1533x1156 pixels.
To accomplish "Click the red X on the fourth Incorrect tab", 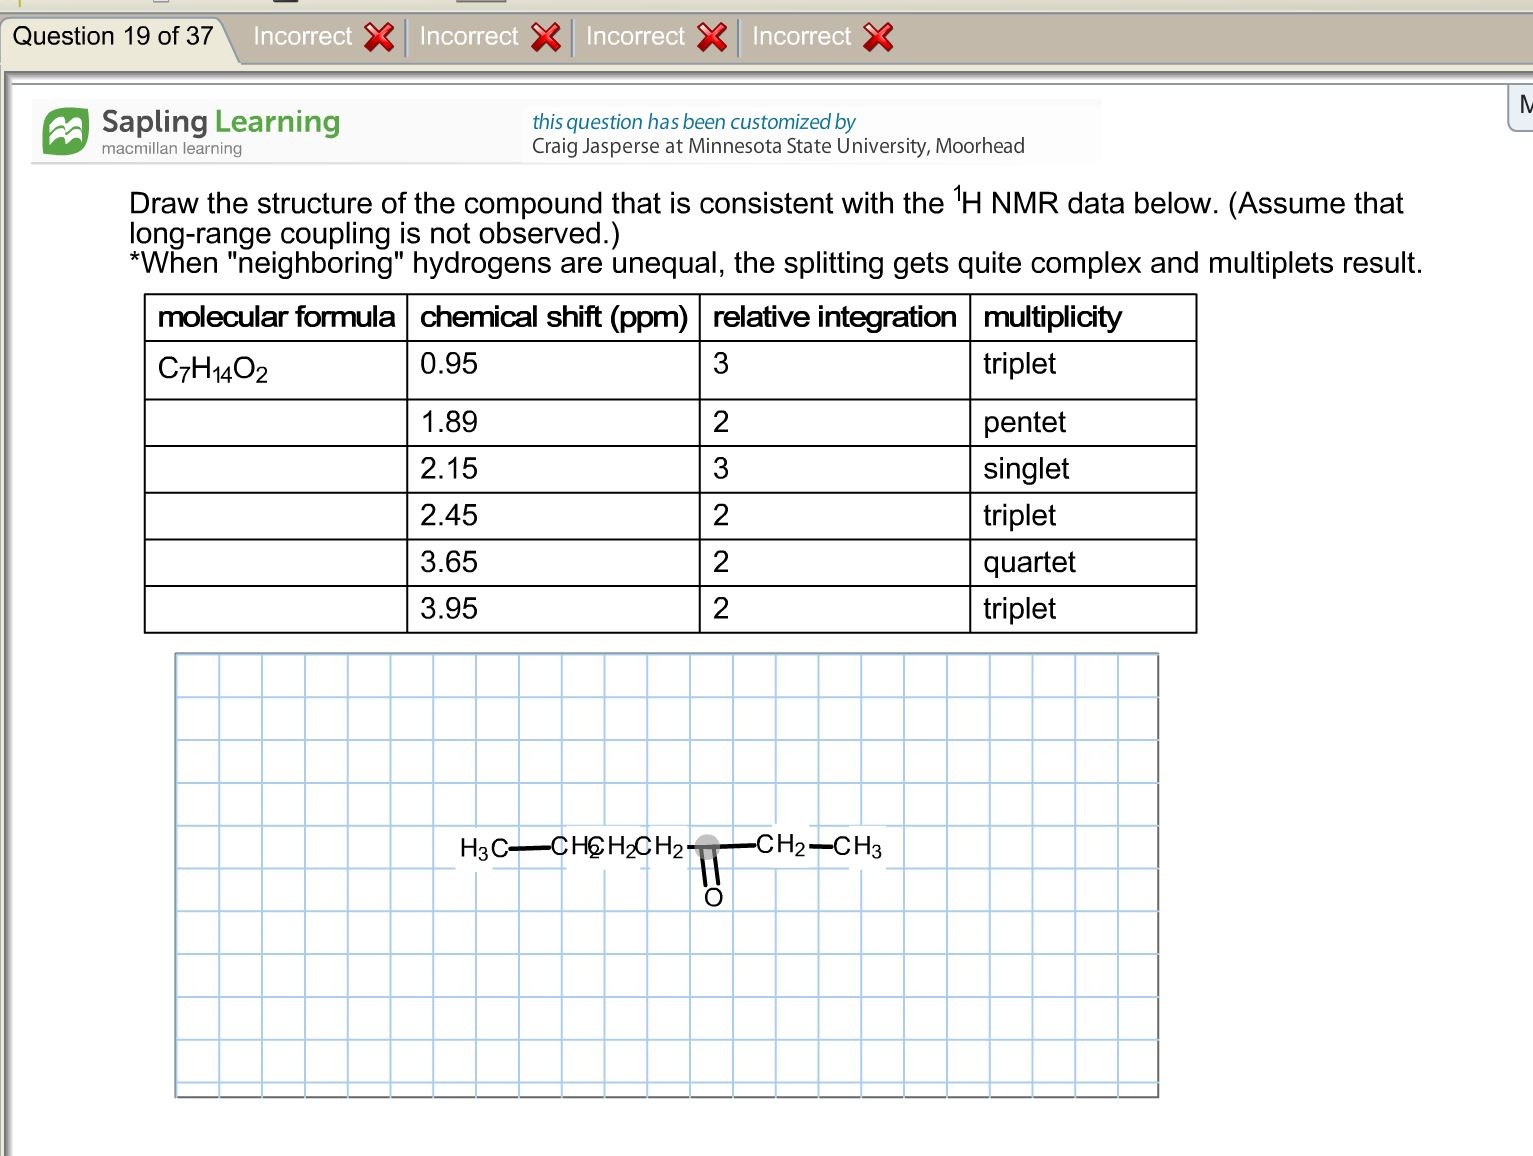I will (x=877, y=37).
